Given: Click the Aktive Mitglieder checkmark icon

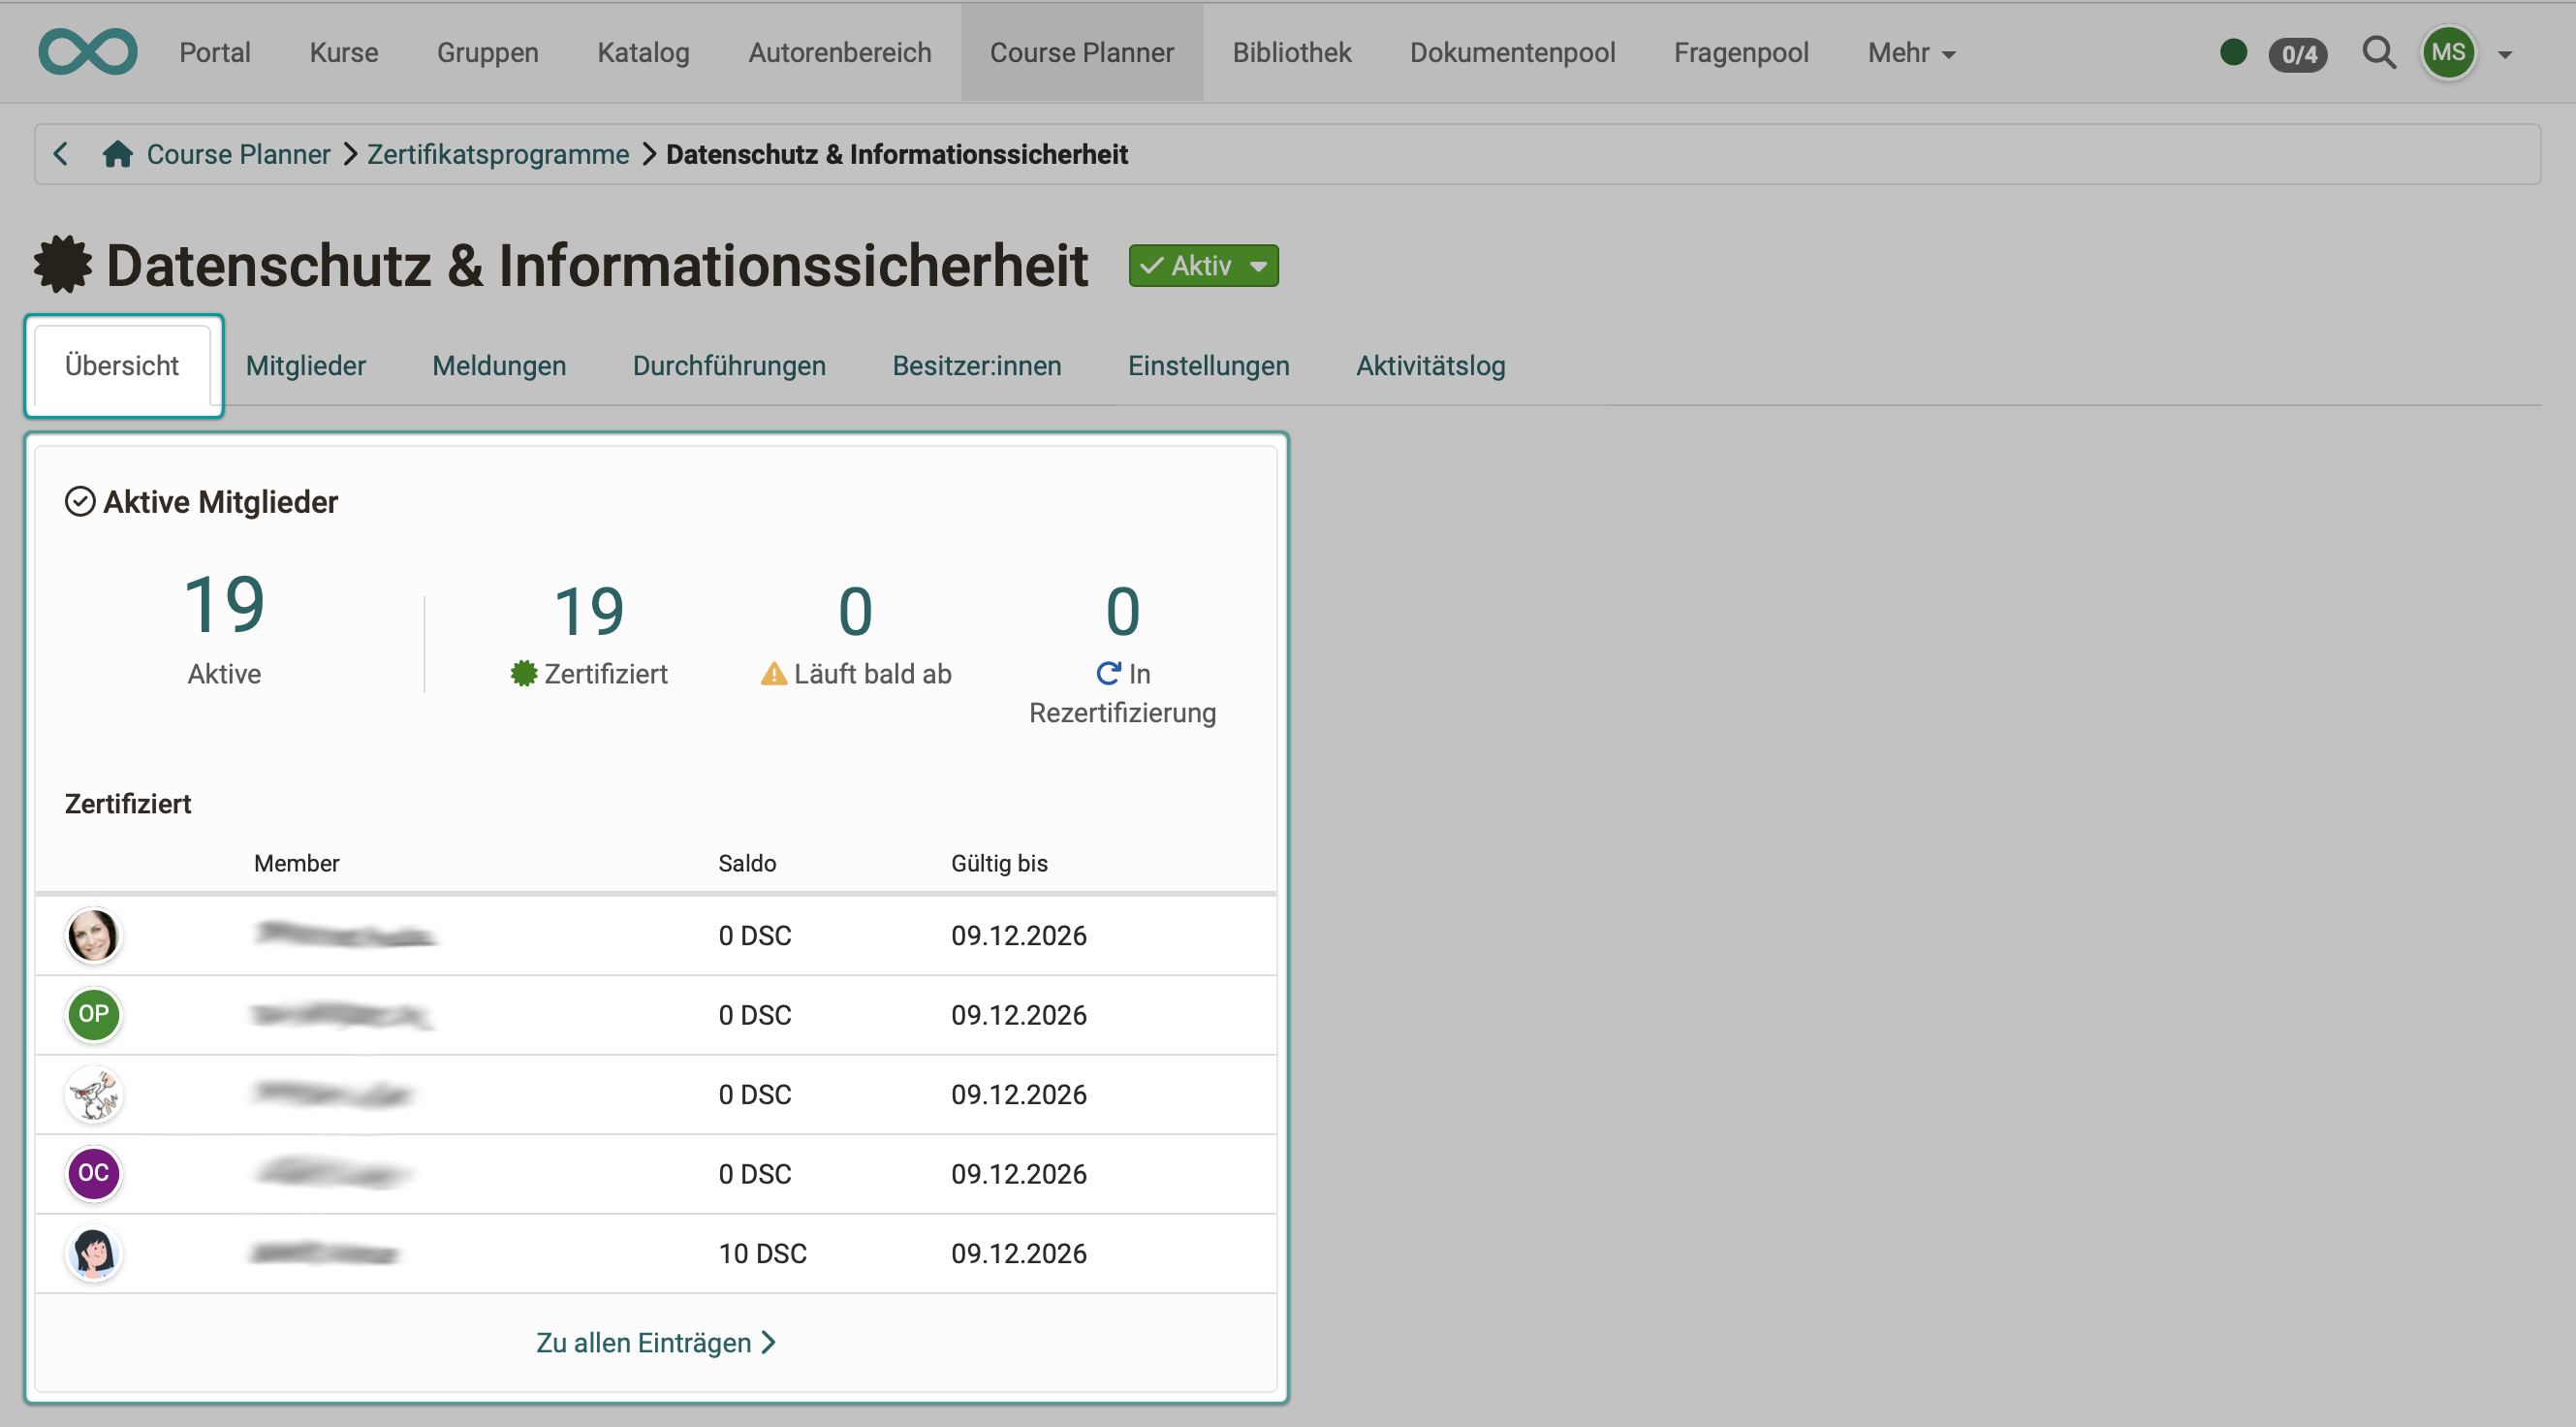Looking at the screenshot, I should 80,501.
